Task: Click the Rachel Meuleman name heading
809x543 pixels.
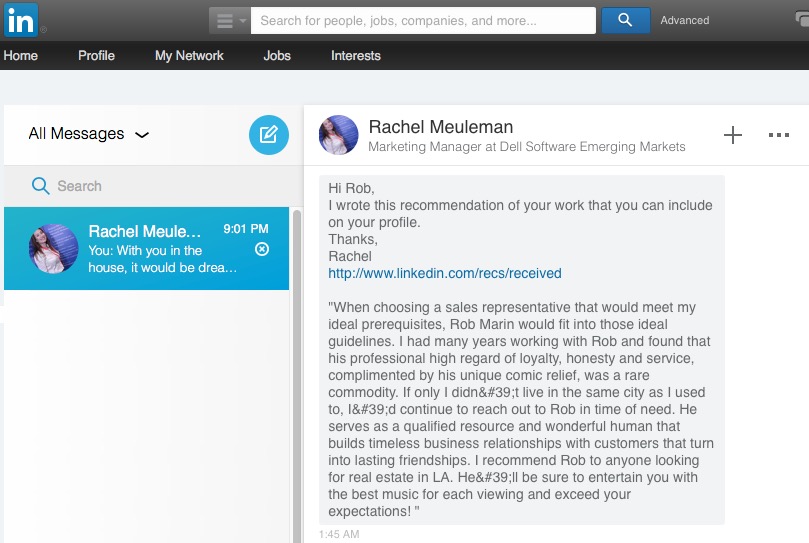Action: tap(441, 127)
